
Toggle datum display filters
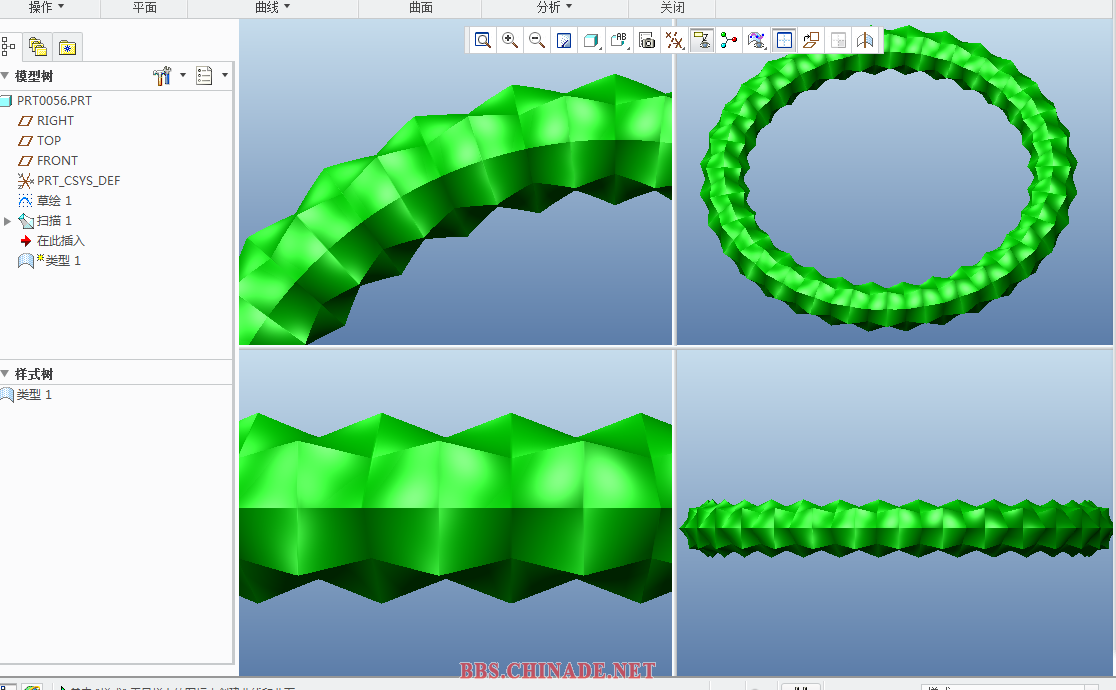click(x=675, y=40)
